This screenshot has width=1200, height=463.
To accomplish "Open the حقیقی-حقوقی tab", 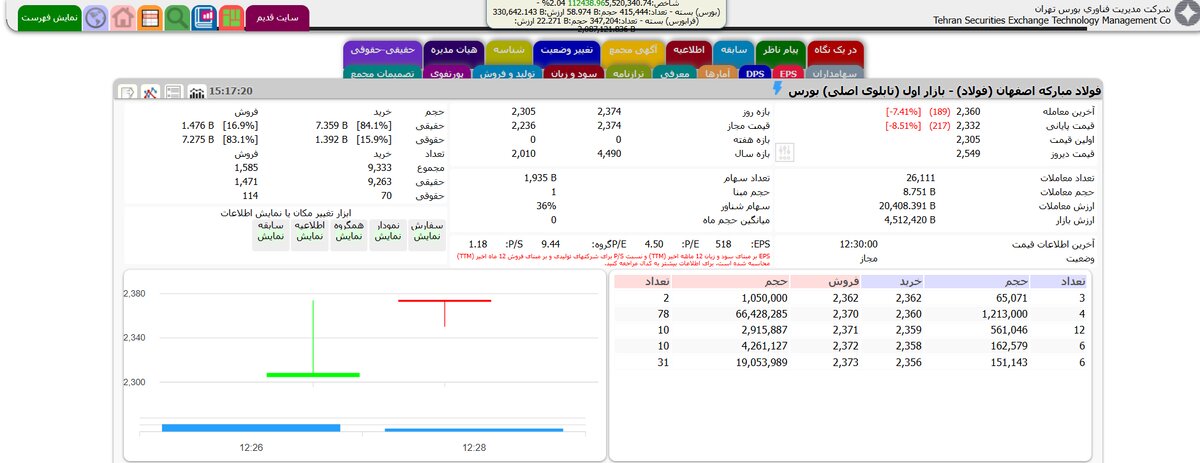I will (383, 51).
